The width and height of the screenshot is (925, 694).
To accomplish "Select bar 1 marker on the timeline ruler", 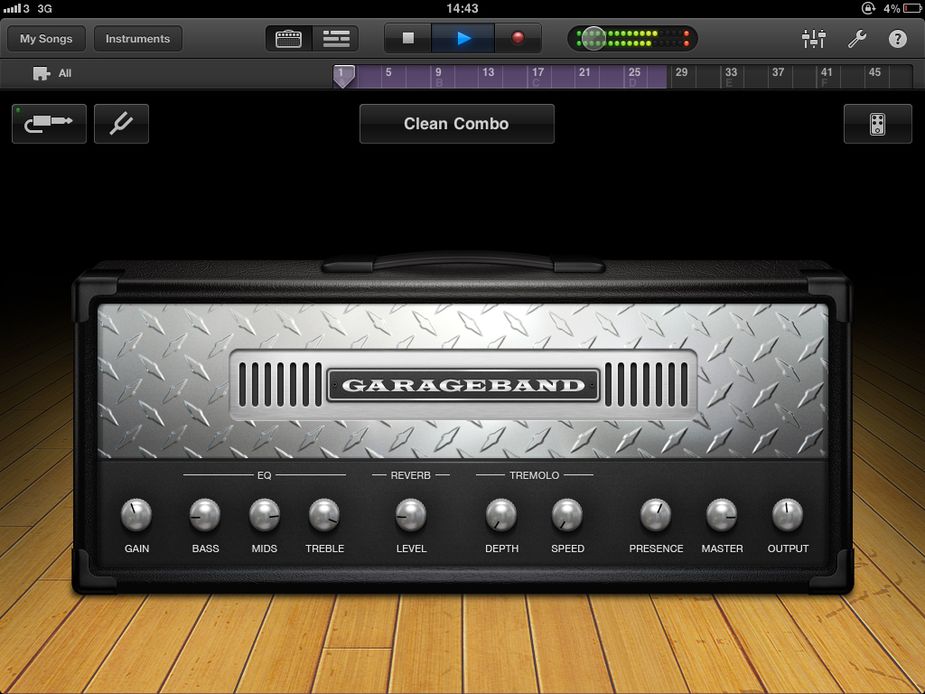I will (344, 73).
